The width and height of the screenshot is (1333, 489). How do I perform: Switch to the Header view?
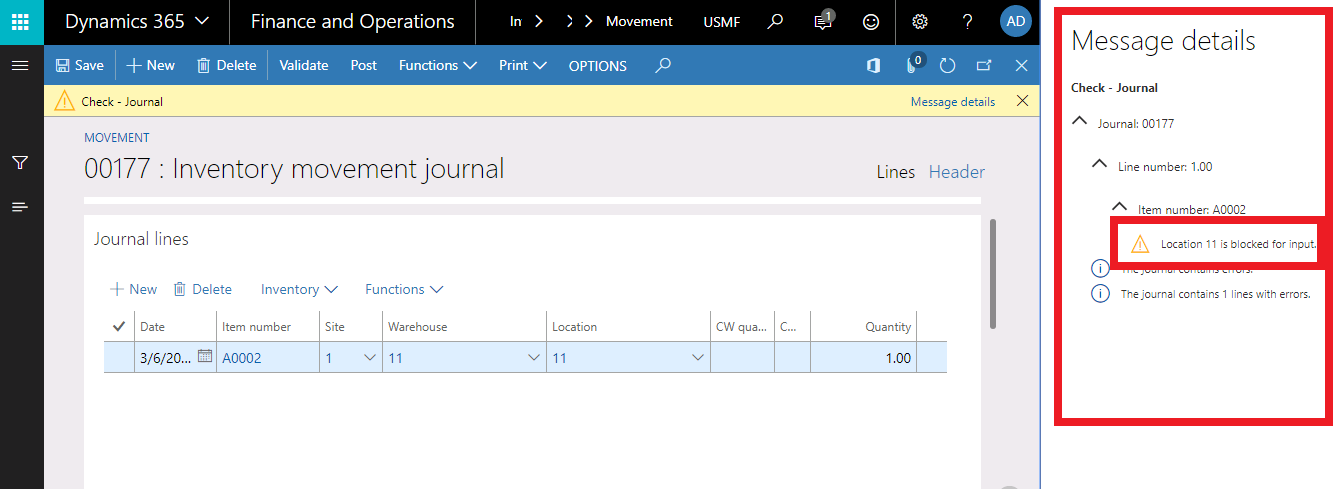pos(957,172)
